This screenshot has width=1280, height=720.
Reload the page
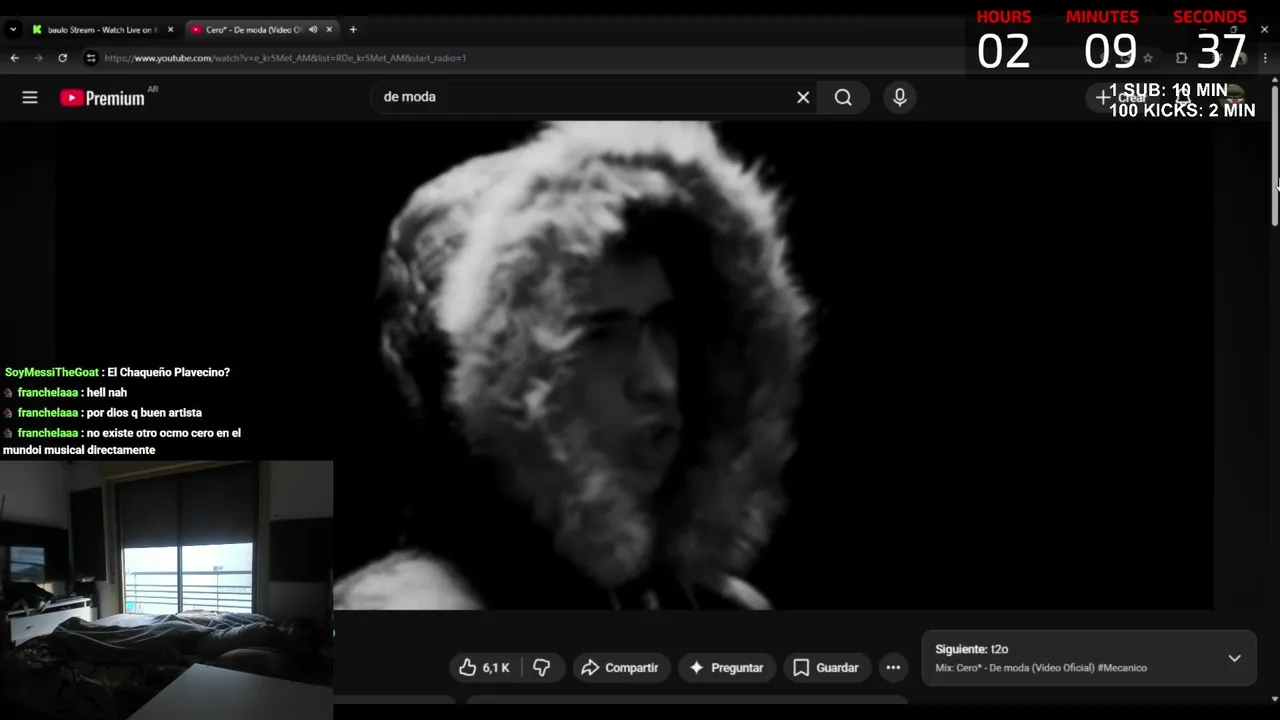(63, 58)
